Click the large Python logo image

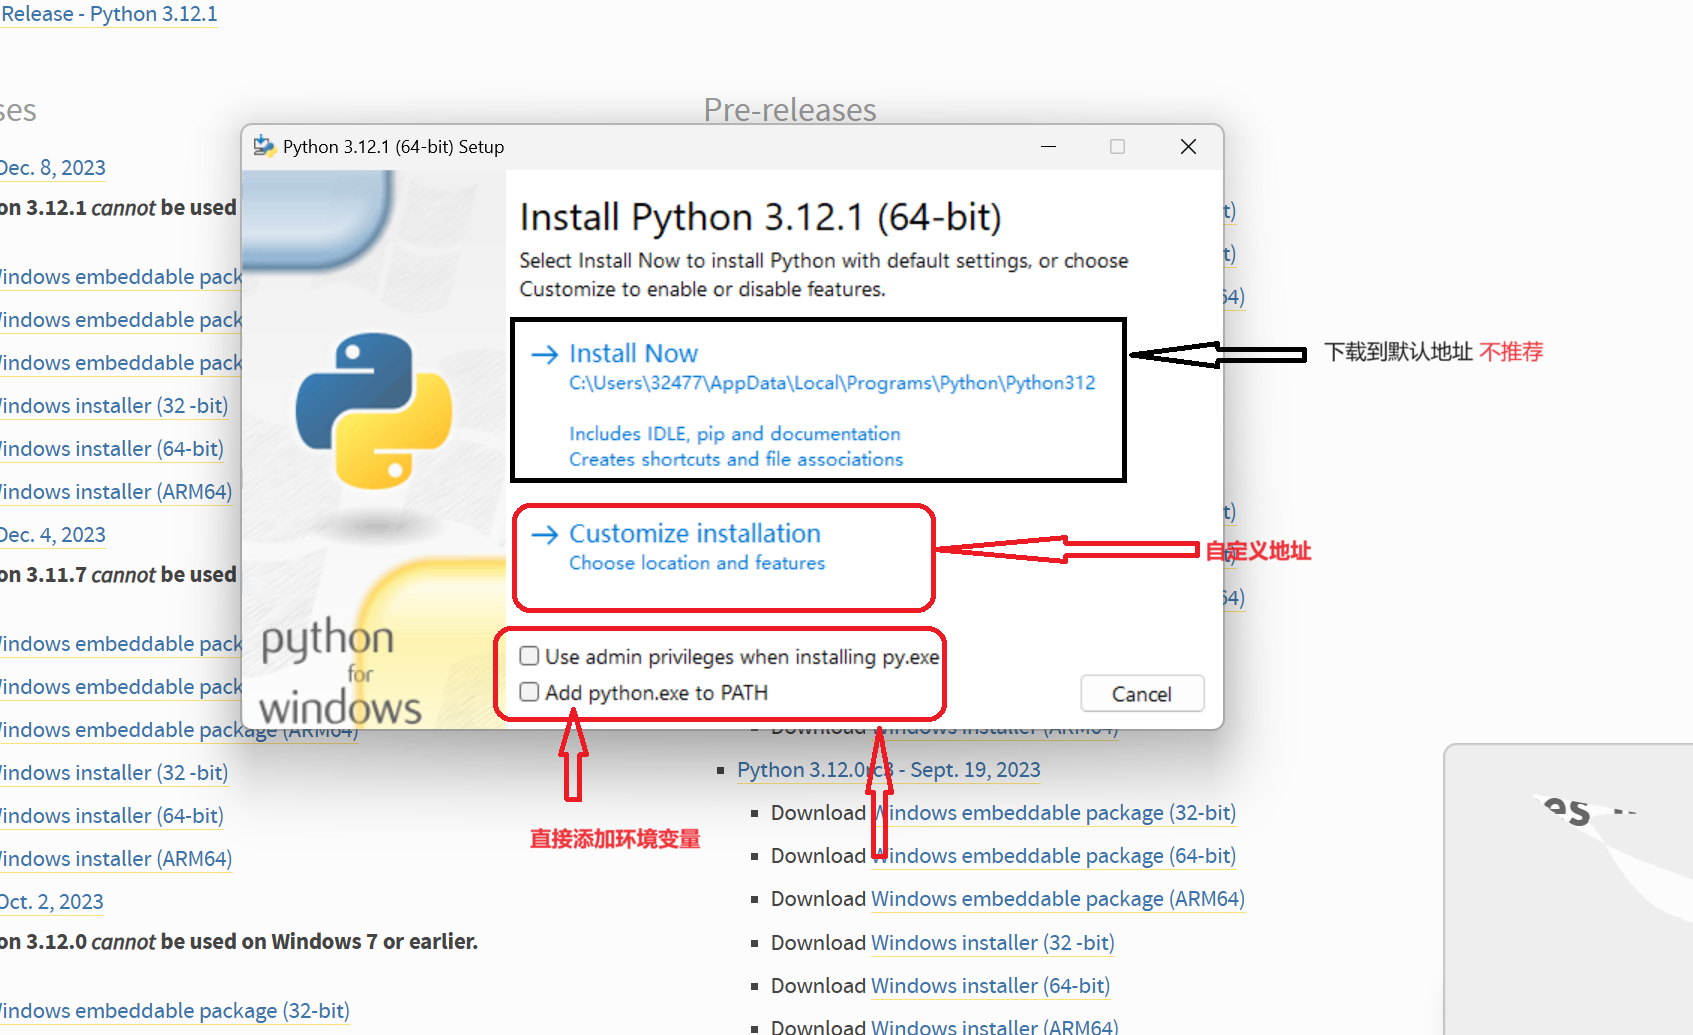(x=373, y=411)
